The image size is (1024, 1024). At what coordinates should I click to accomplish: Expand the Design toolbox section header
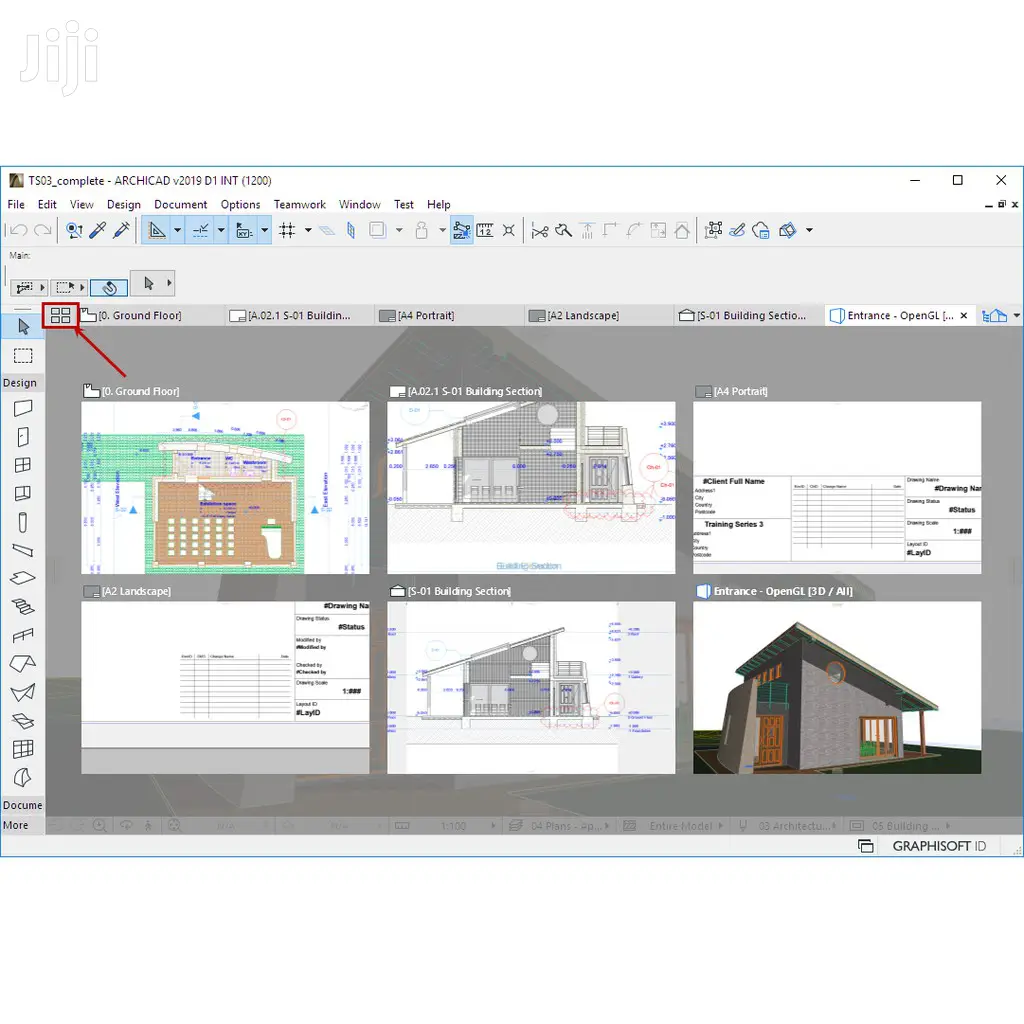20,383
